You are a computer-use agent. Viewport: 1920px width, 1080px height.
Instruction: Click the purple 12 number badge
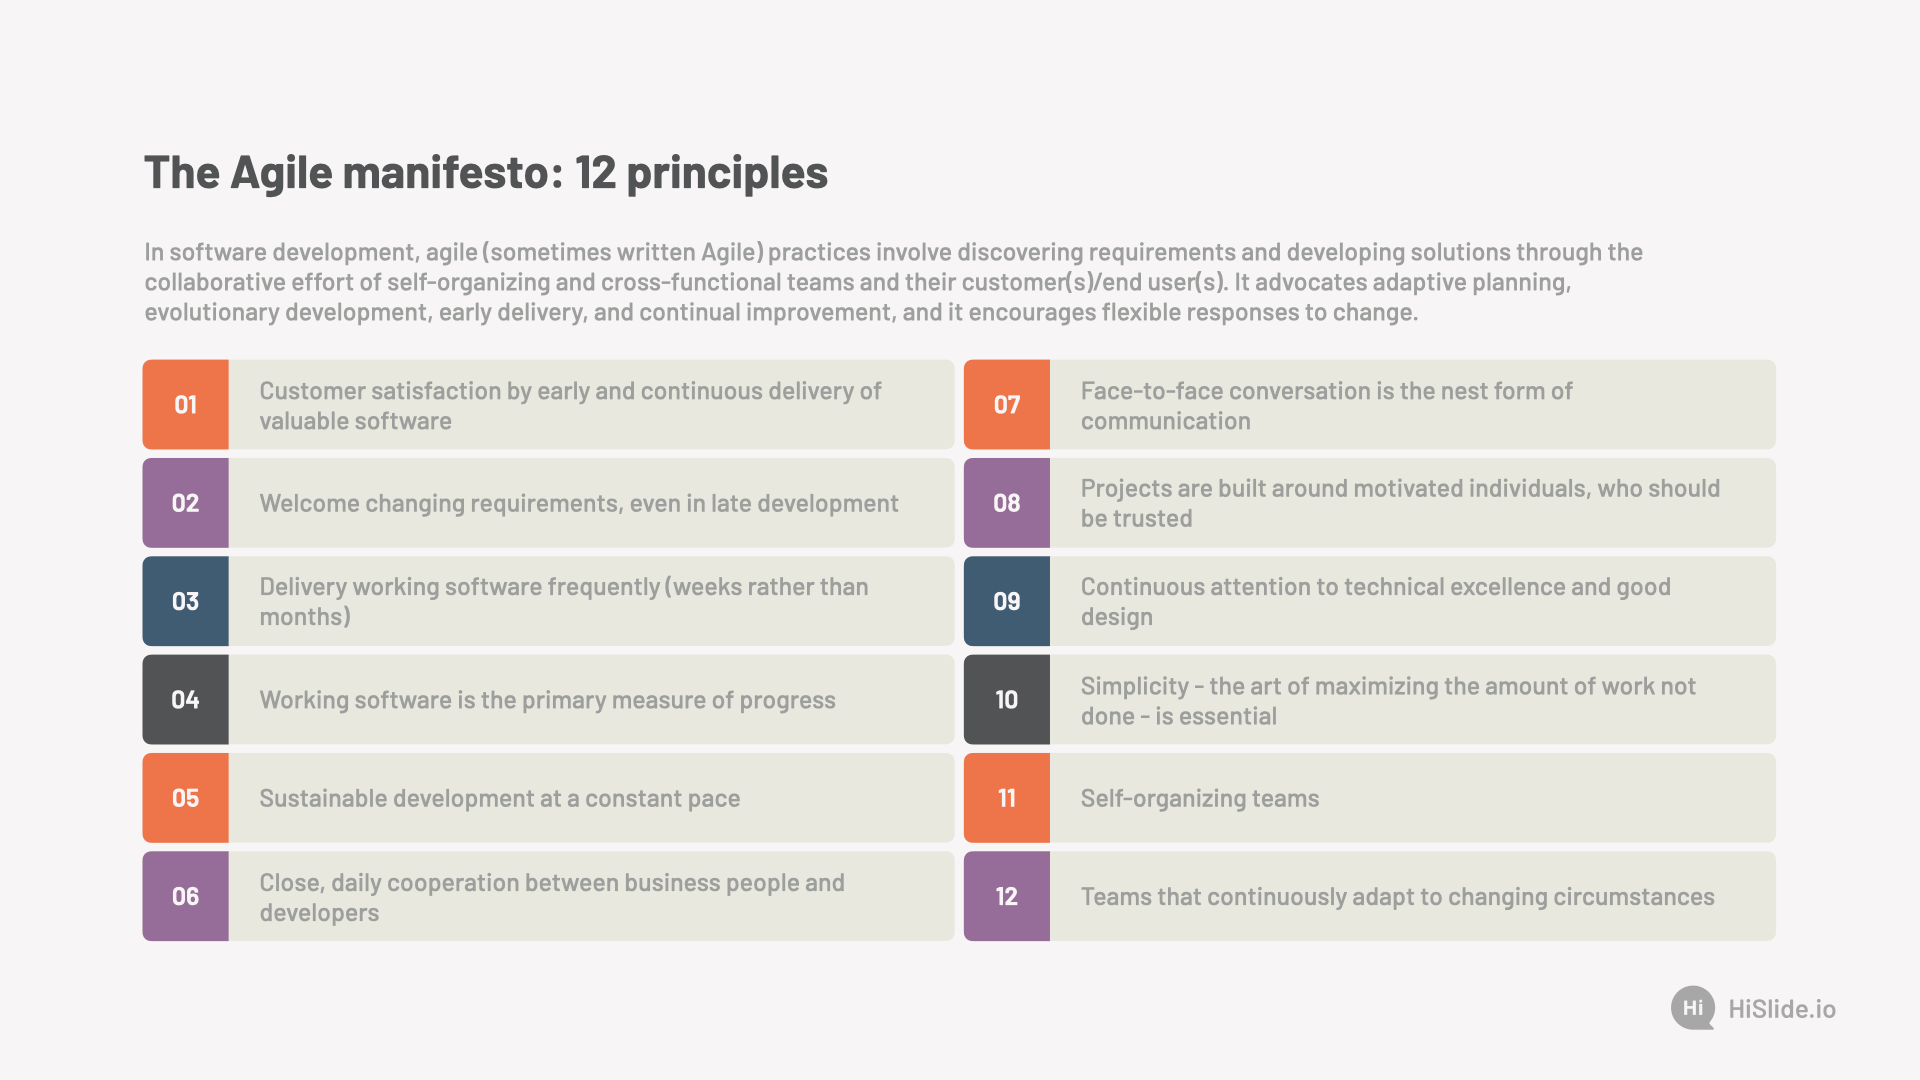tap(1007, 896)
